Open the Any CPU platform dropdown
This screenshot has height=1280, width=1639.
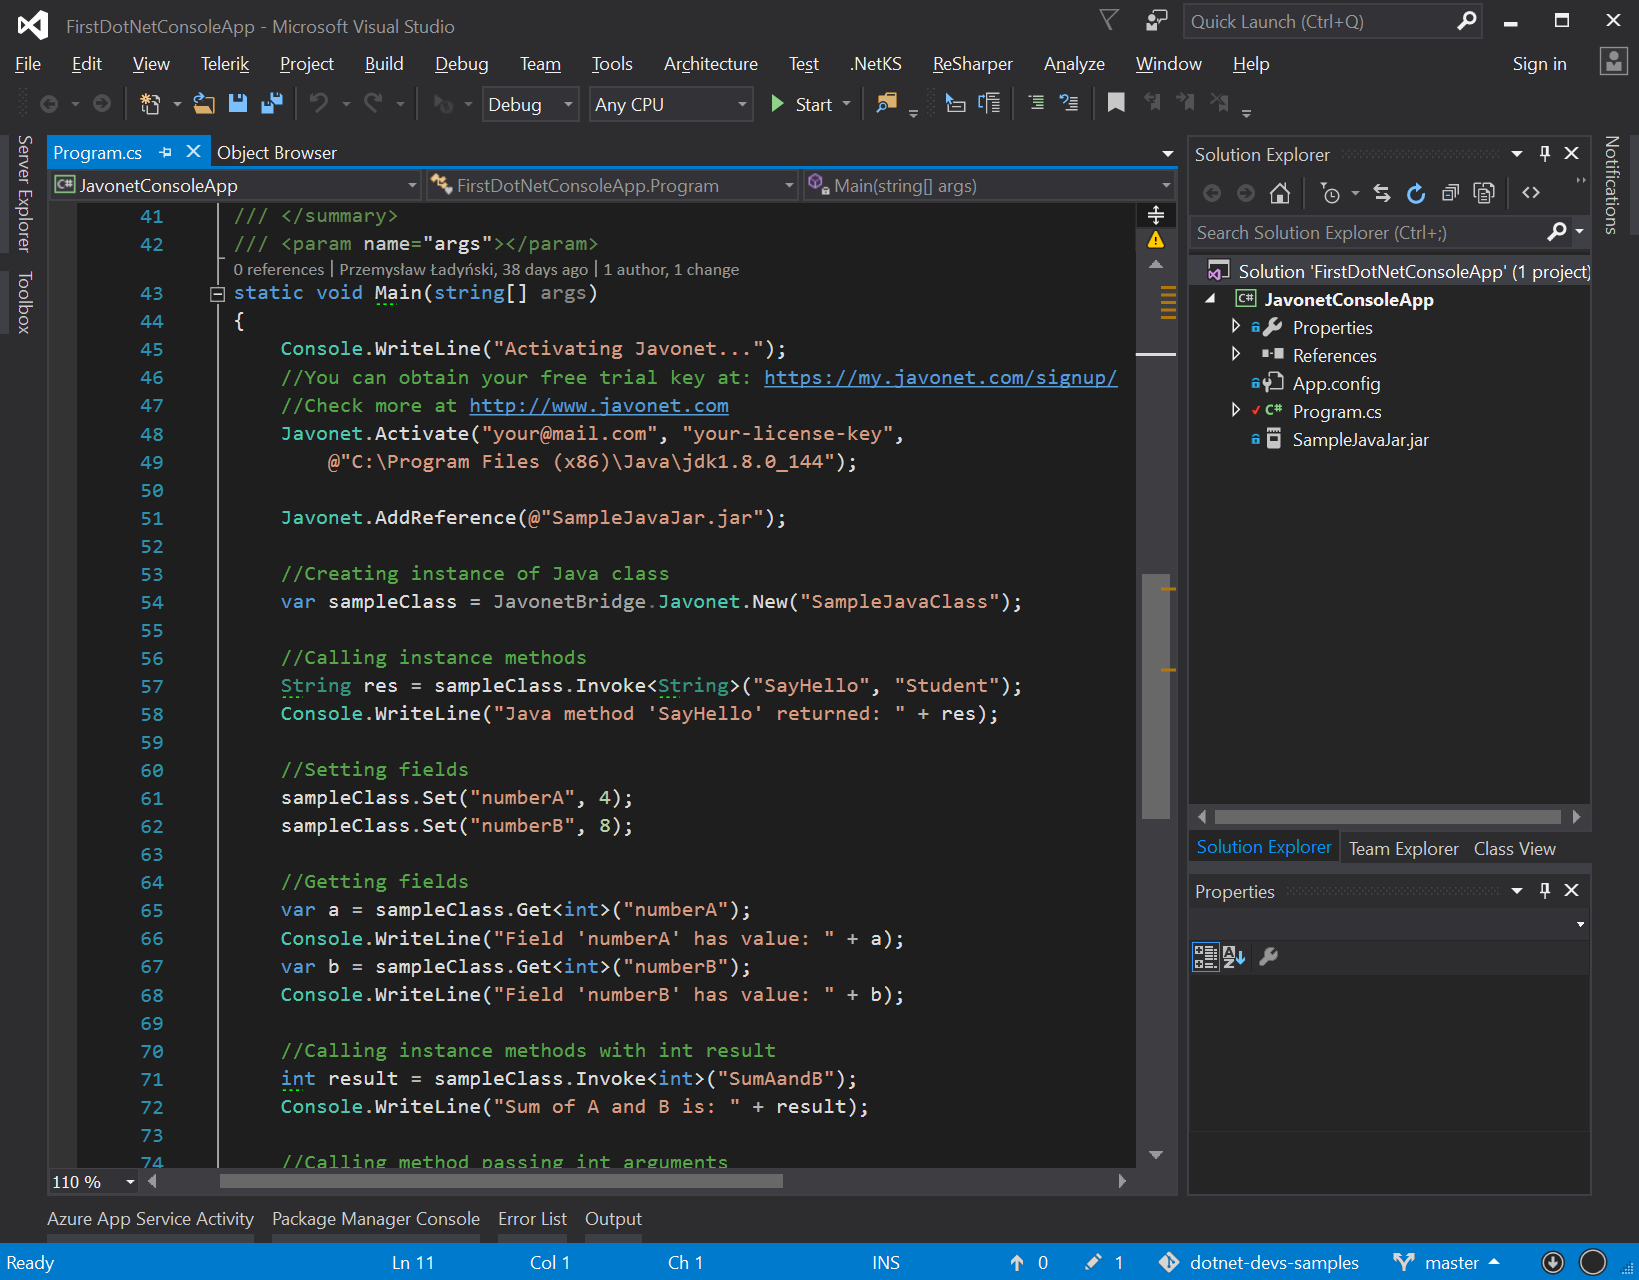671,104
